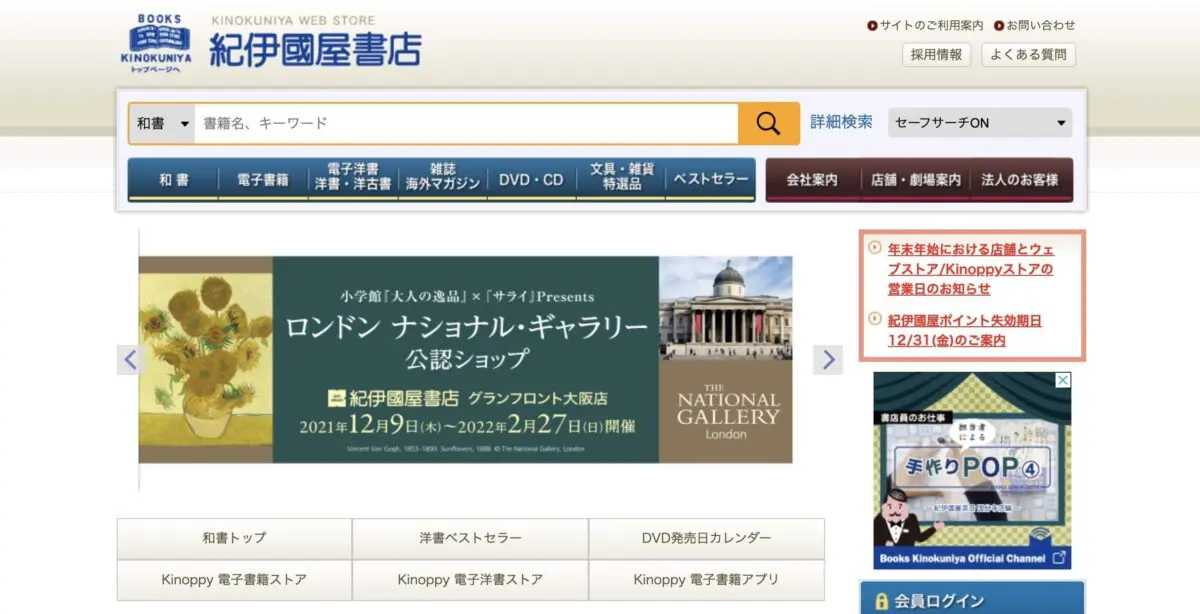The image size is (1200, 614).
Task: Open the National Gallery shop banner
Action: (x=465, y=360)
